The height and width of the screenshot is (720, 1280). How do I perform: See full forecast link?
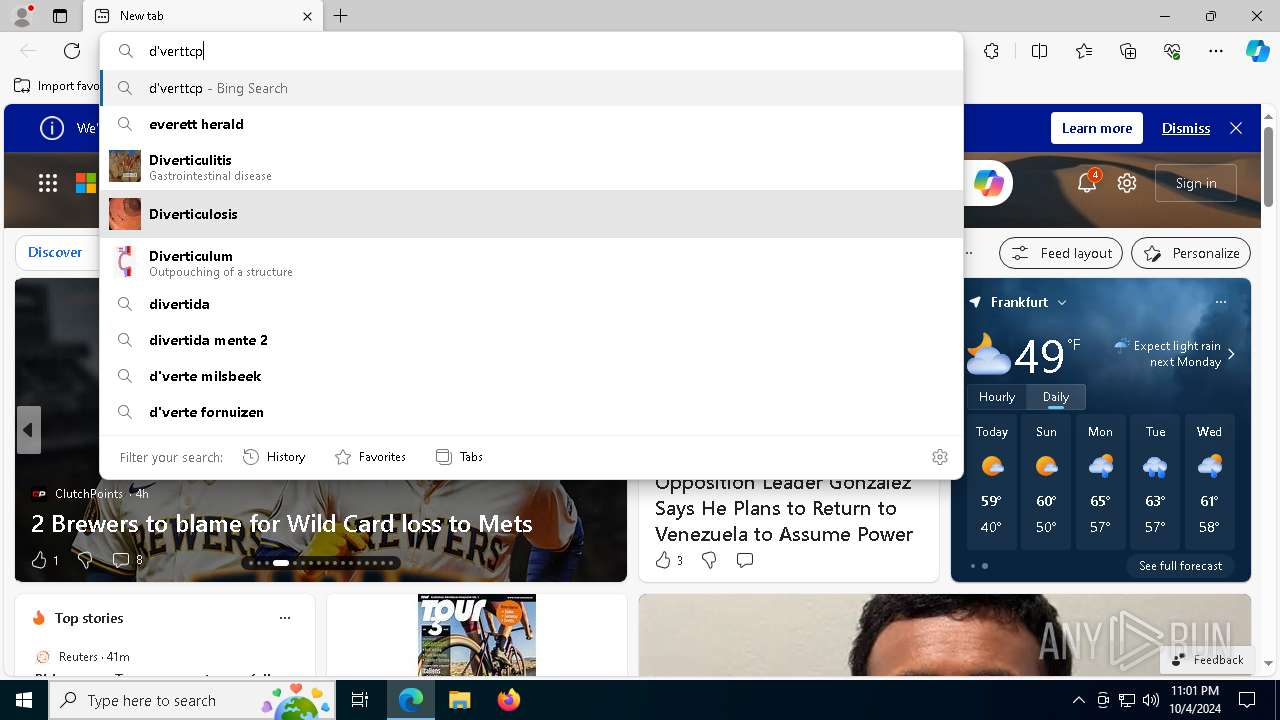click(x=1180, y=566)
